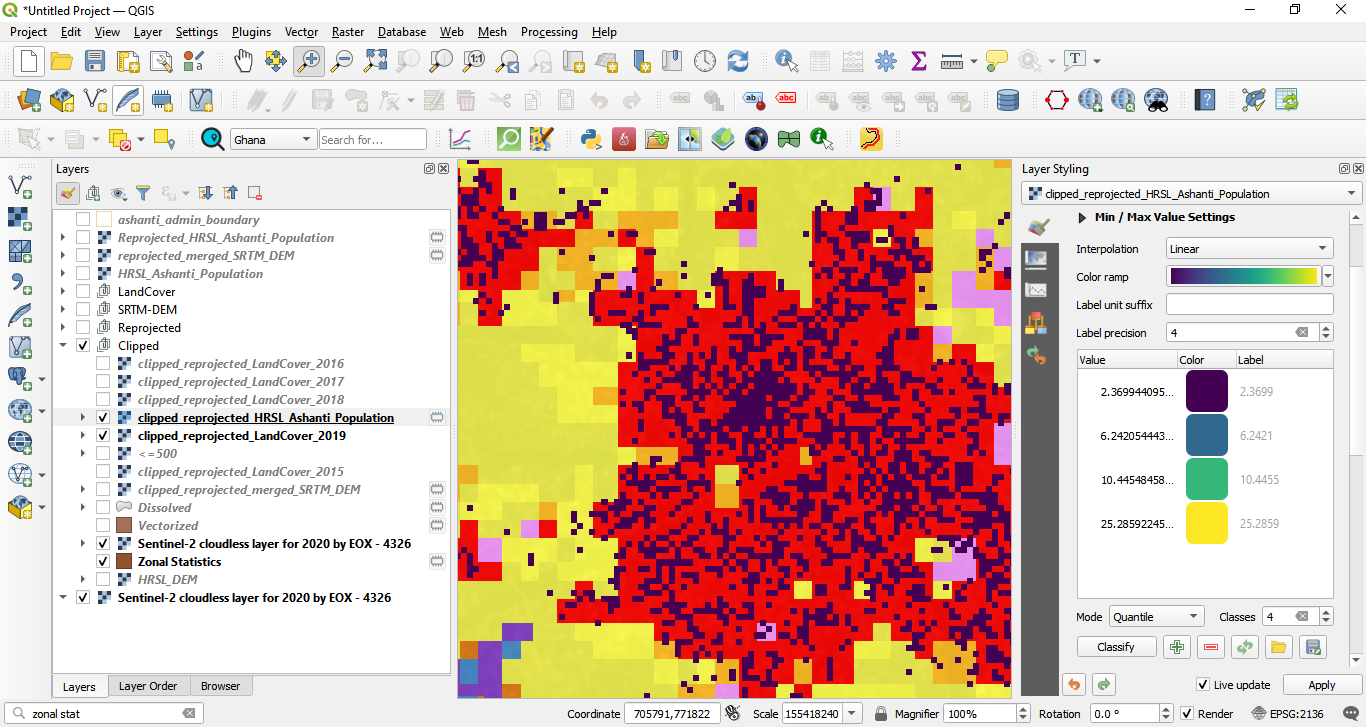1366x727 pixels.
Task: Click the Label unit suffix input field
Action: tap(1250, 304)
